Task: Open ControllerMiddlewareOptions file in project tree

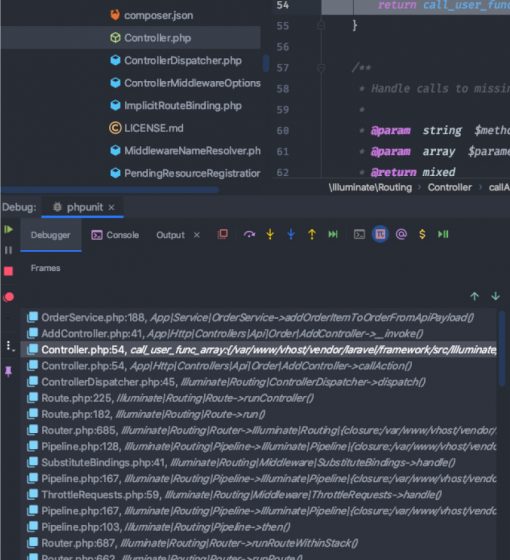Action: coord(185,83)
